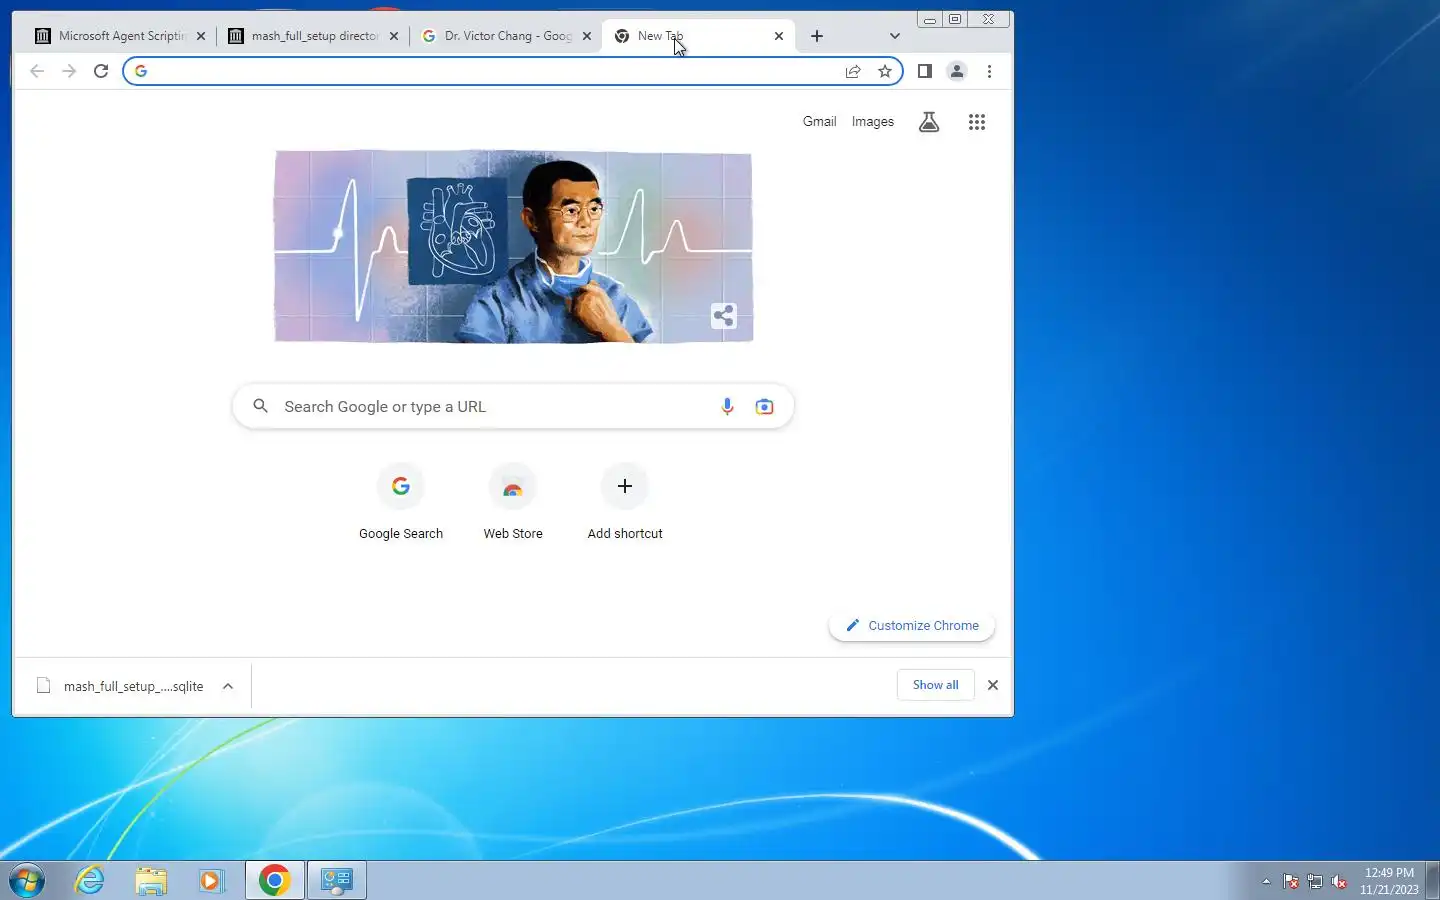Click the doodle share icon
The image size is (1440, 900).
click(x=724, y=316)
